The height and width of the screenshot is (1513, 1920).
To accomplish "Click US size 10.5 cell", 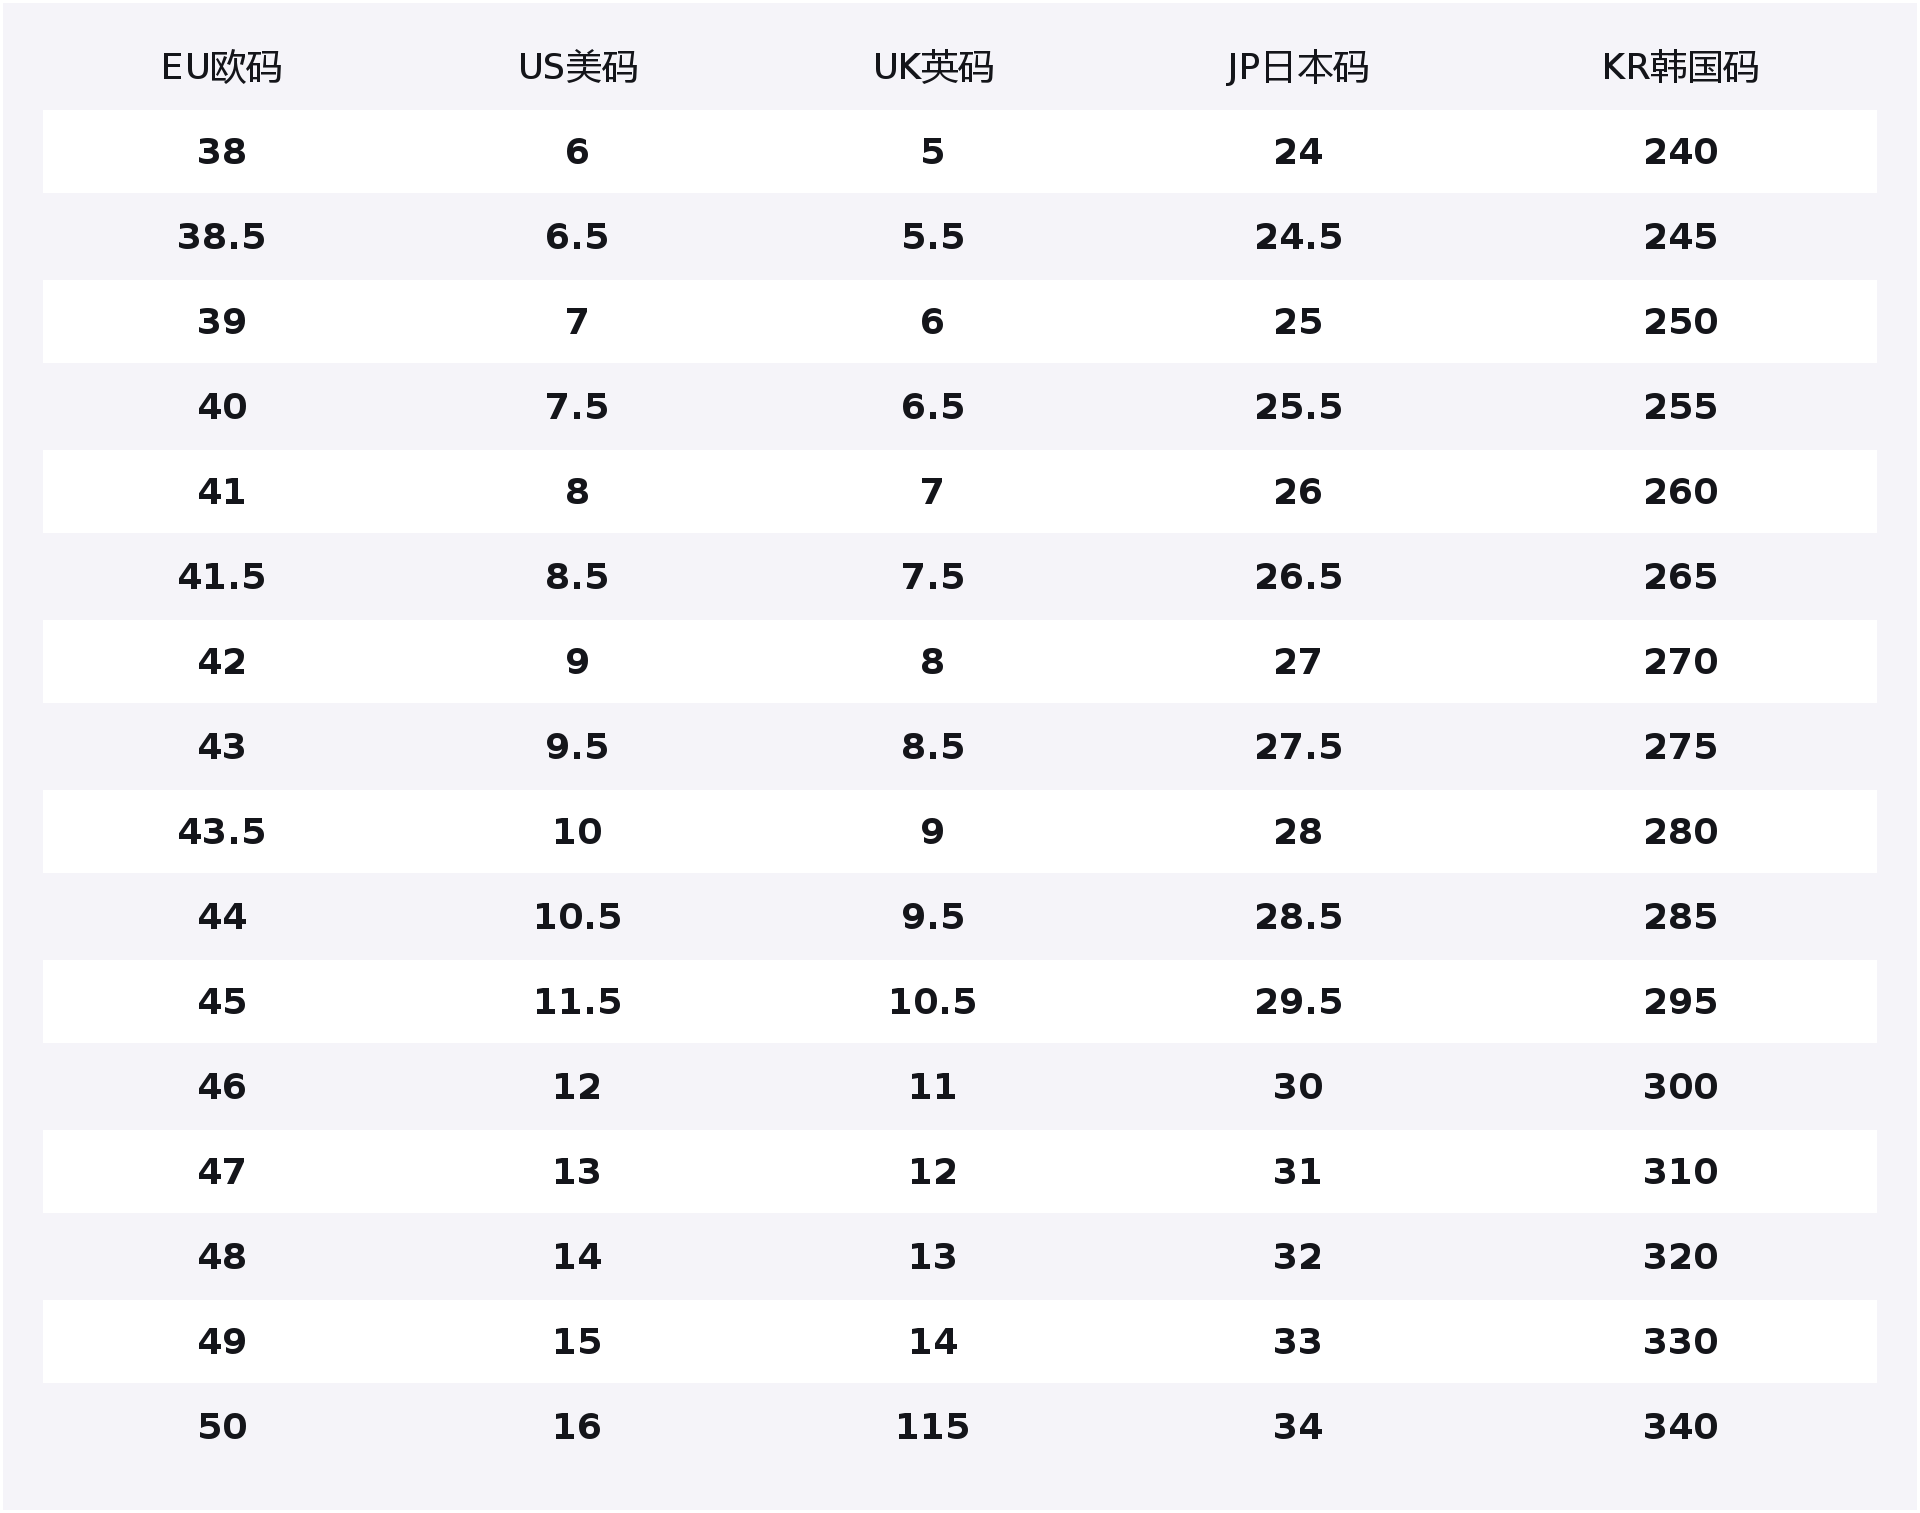I will [x=577, y=917].
